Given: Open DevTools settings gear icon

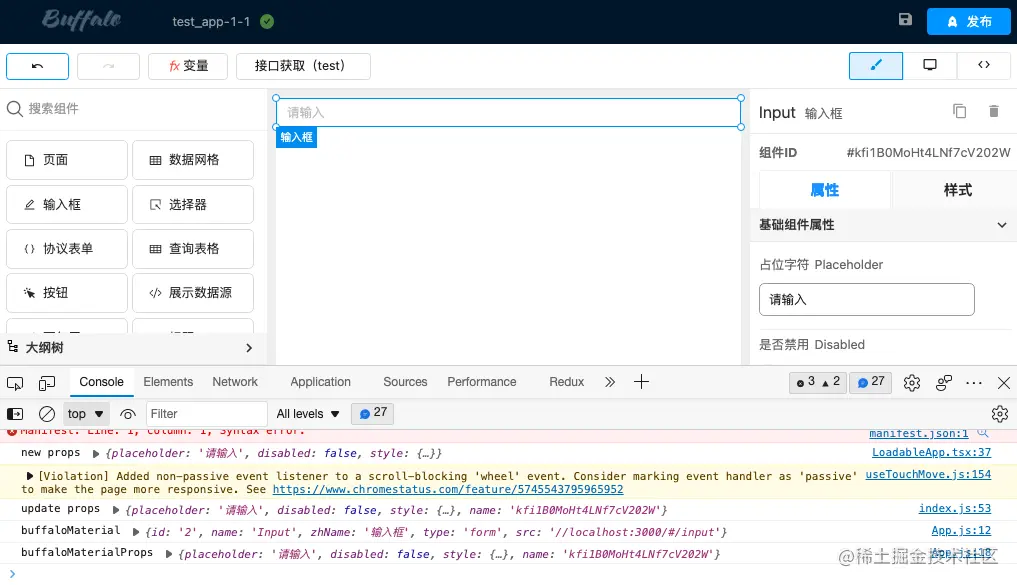Looking at the screenshot, I should pos(912,383).
